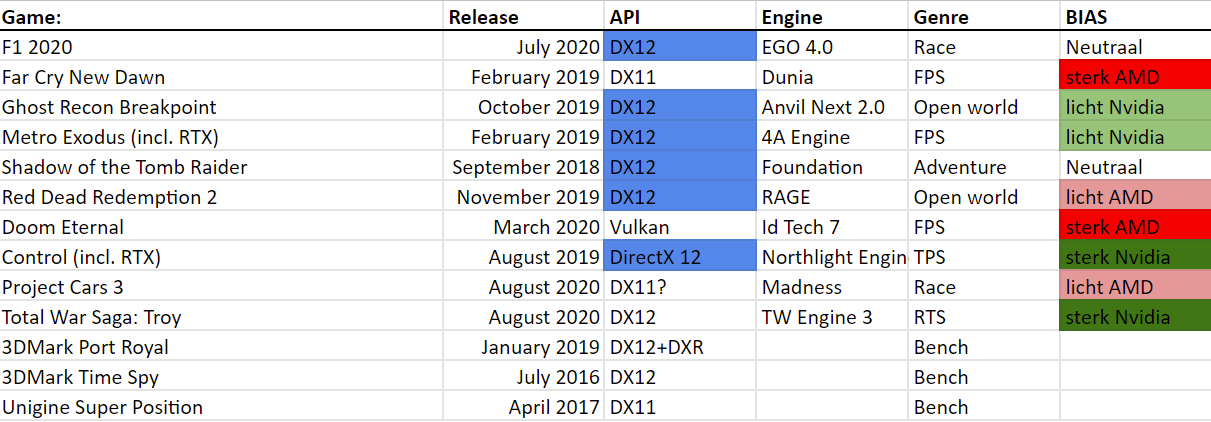
Task: Click the Unigine Super Position cell
Action: click(221, 406)
